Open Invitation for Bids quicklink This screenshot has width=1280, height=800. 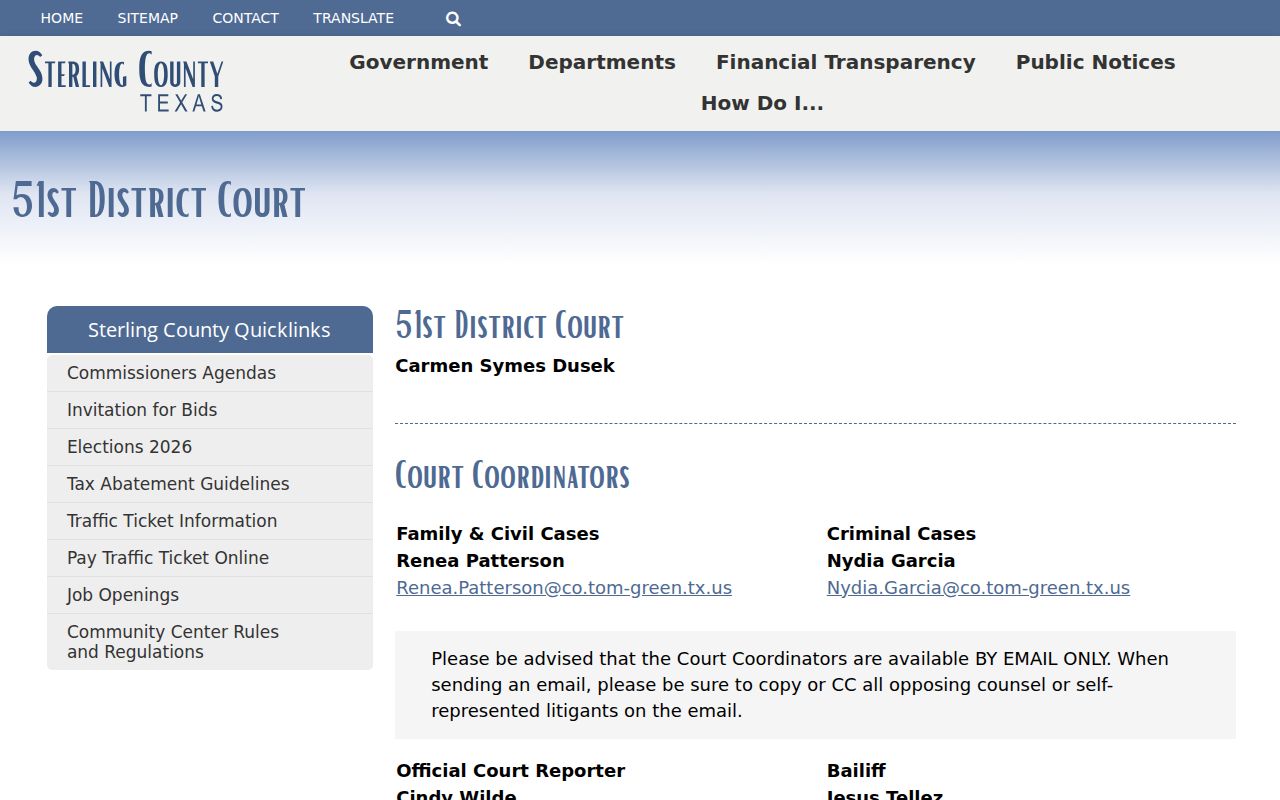(210, 410)
